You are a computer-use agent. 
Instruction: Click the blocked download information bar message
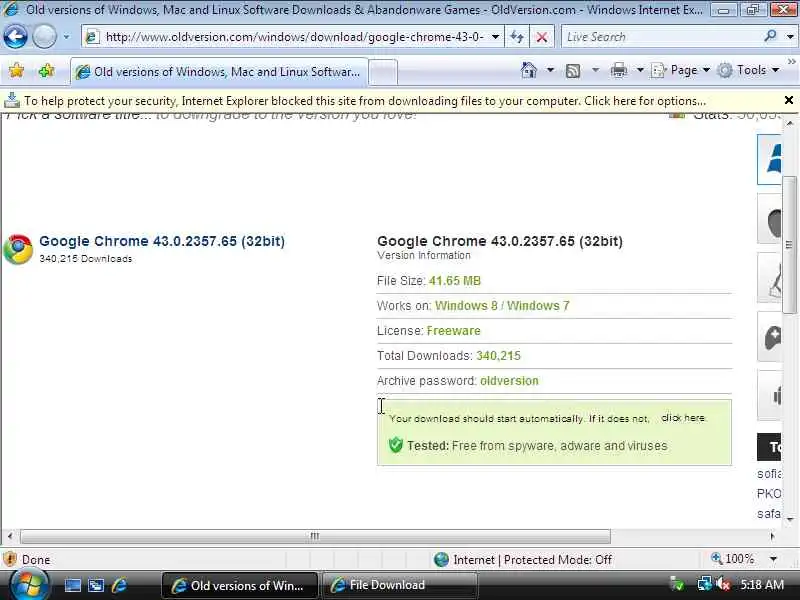(x=365, y=101)
